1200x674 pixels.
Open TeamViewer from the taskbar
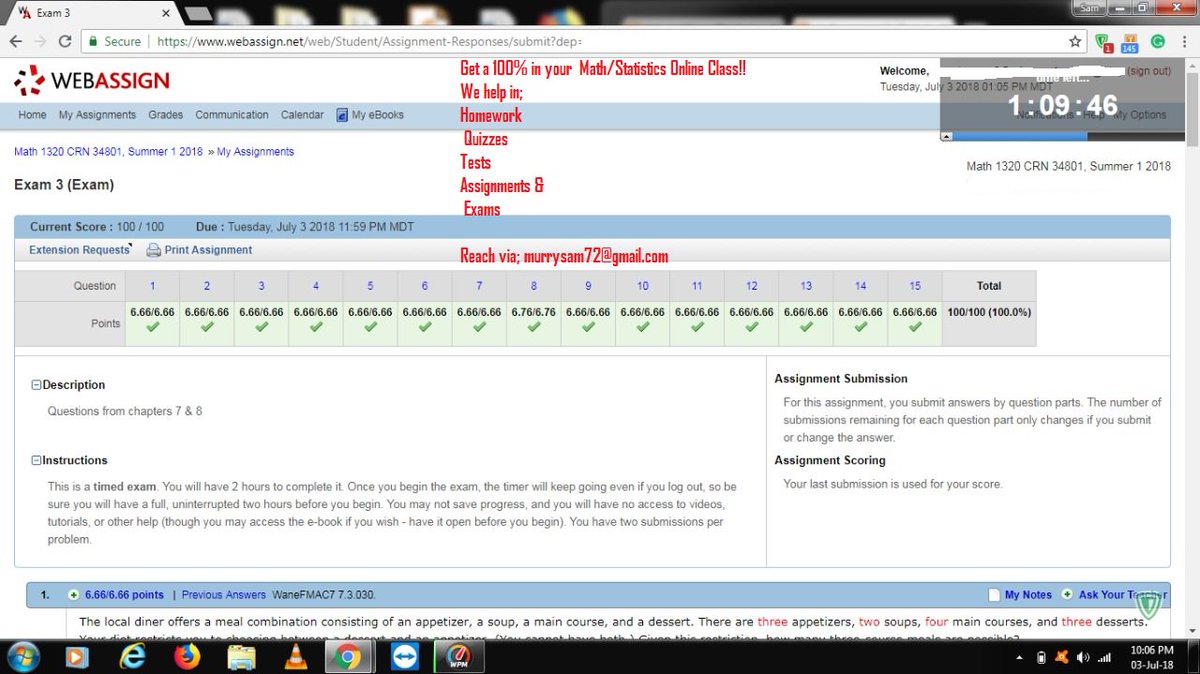(x=406, y=657)
